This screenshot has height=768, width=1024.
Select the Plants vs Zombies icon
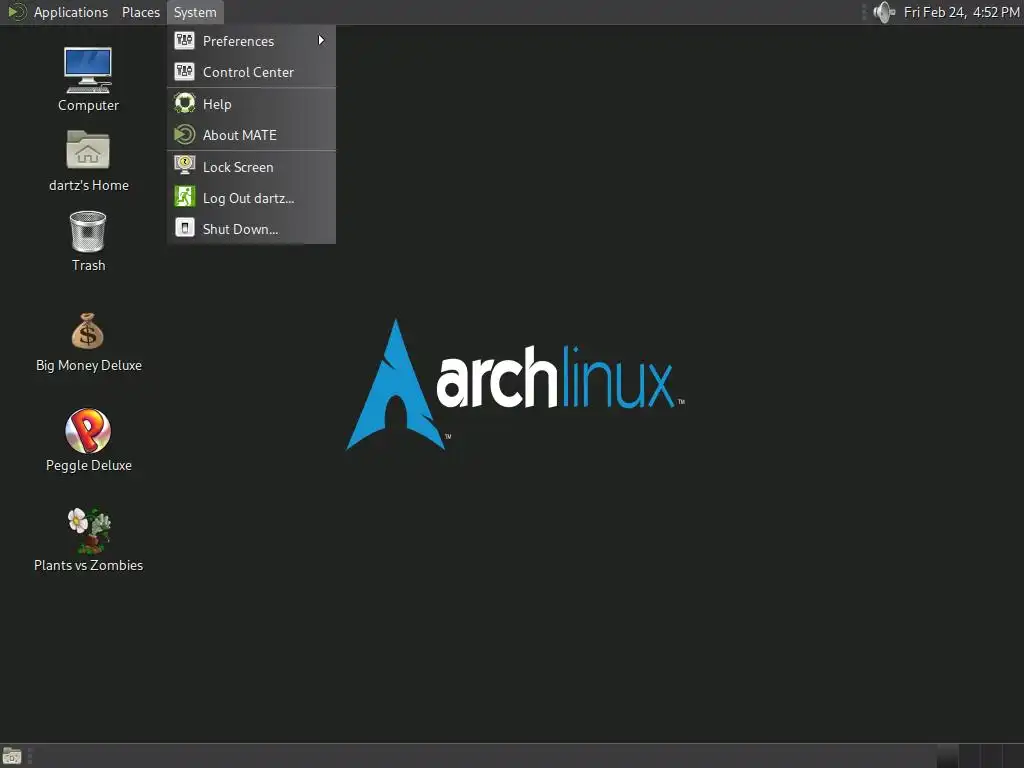tap(89, 530)
